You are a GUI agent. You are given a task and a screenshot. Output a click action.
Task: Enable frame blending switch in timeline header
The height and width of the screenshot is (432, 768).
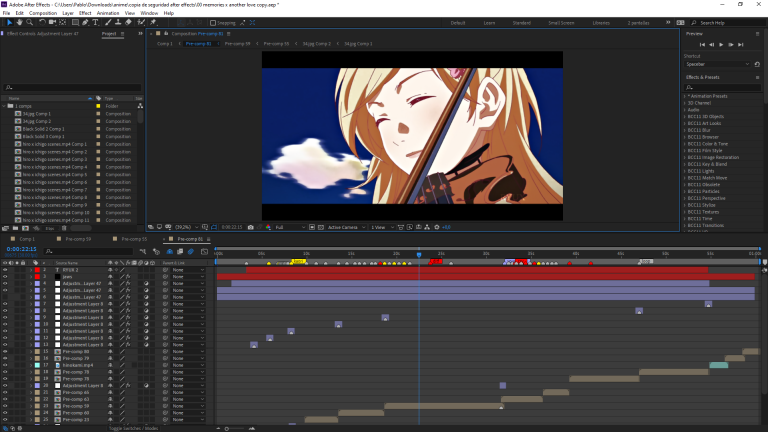pyautogui.click(x=180, y=251)
